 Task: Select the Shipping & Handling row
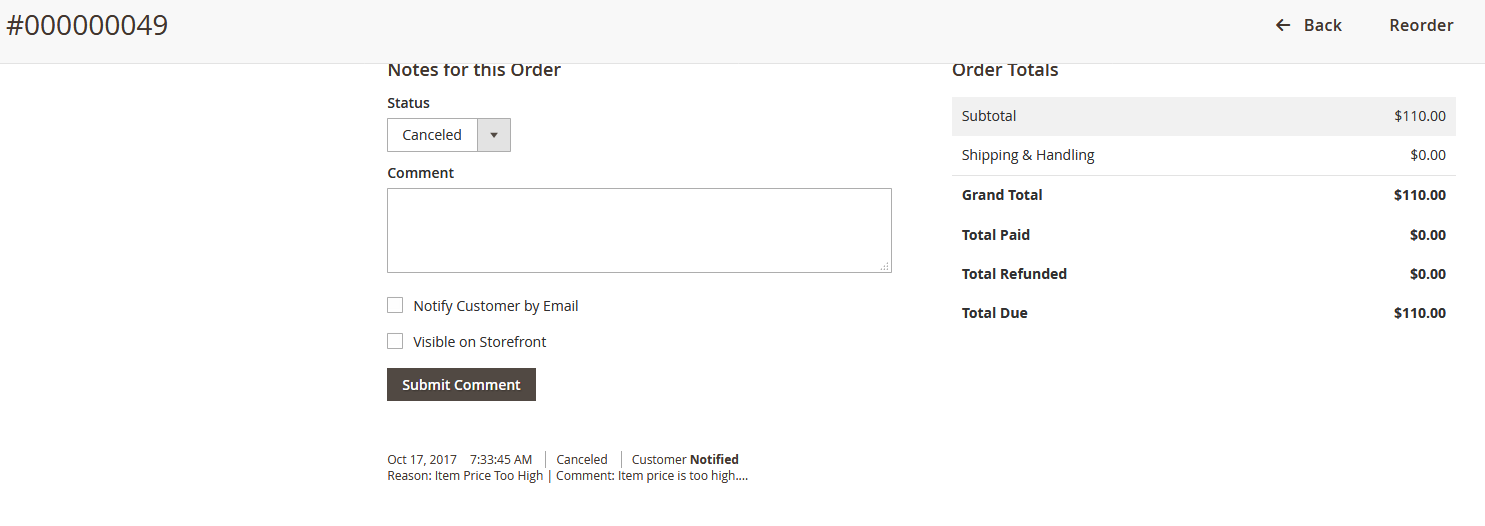pyautogui.click(x=1203, y=155)
